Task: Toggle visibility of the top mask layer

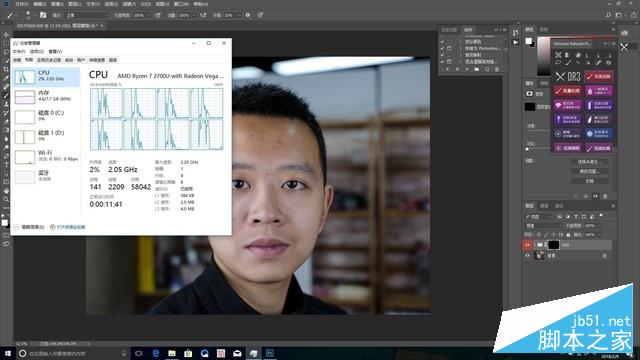Action: tap(527, 244)
